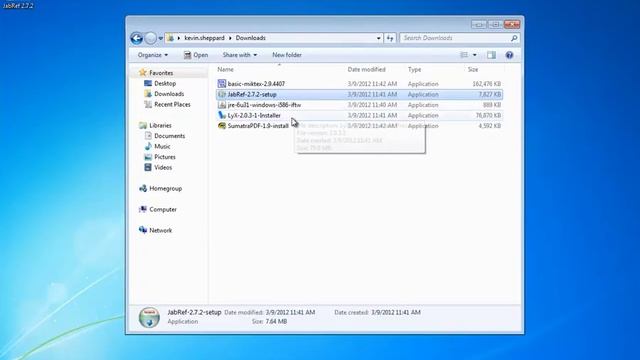
Task: Select basic-miktex-2.9.4407 file icon
Action: point(222,84)
